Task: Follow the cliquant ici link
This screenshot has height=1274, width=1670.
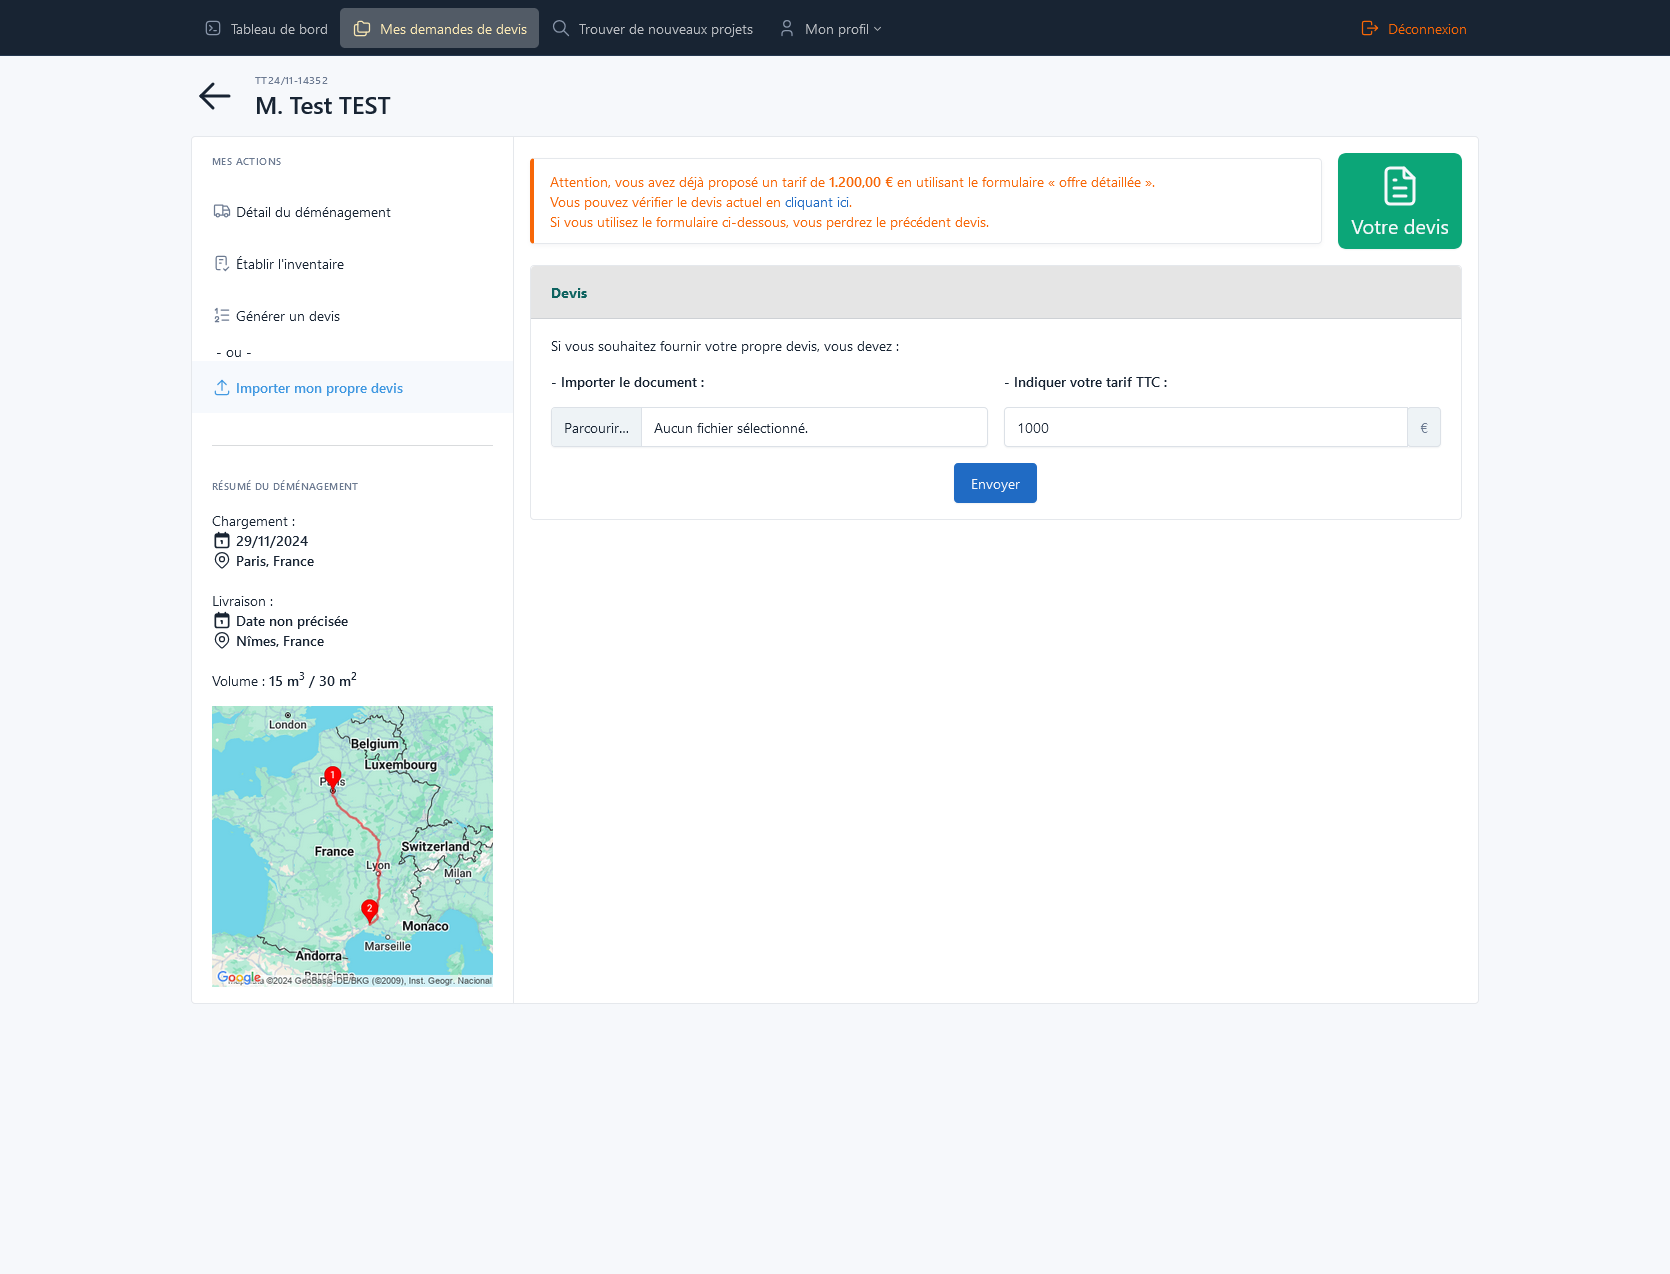Action: pyautogui.click(x=817, y=202)
